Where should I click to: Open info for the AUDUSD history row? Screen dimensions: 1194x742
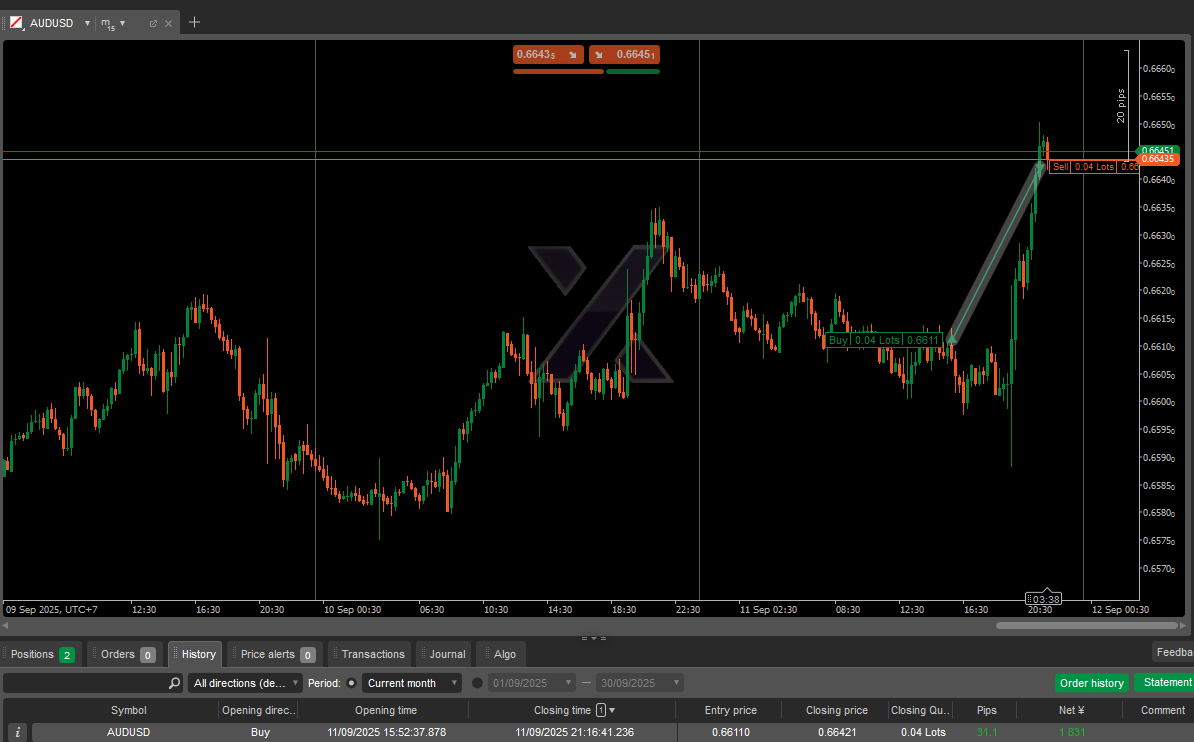click(x=17, y=732)
